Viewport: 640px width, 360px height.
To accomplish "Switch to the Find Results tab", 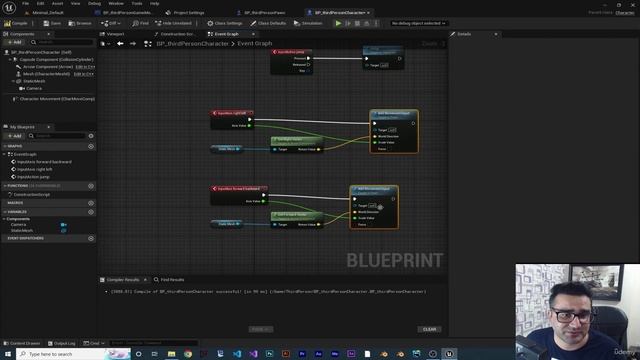I will pos(169,280).
